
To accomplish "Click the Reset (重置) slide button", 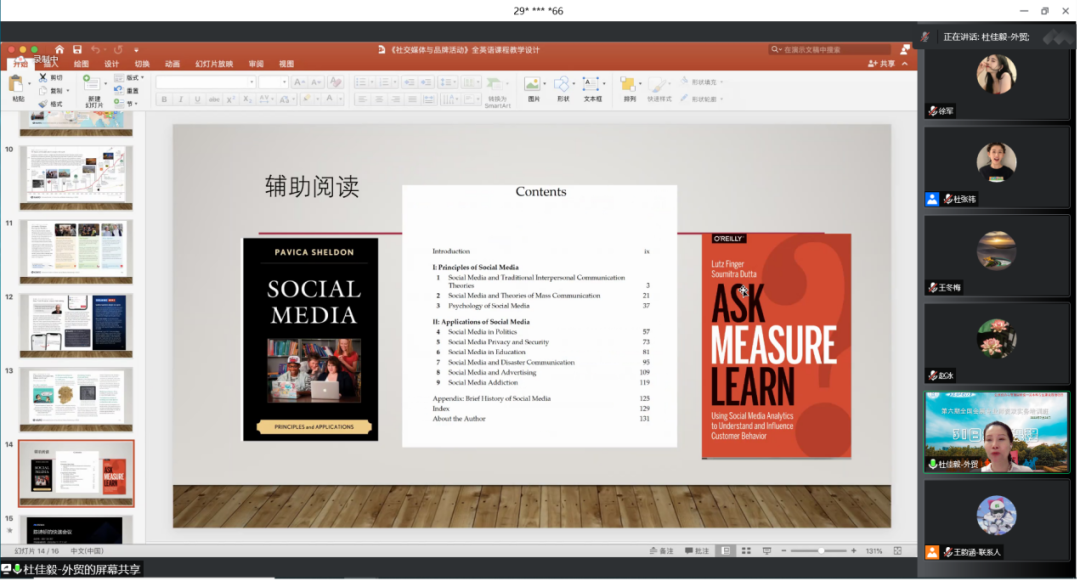I will tap(126, 90).
